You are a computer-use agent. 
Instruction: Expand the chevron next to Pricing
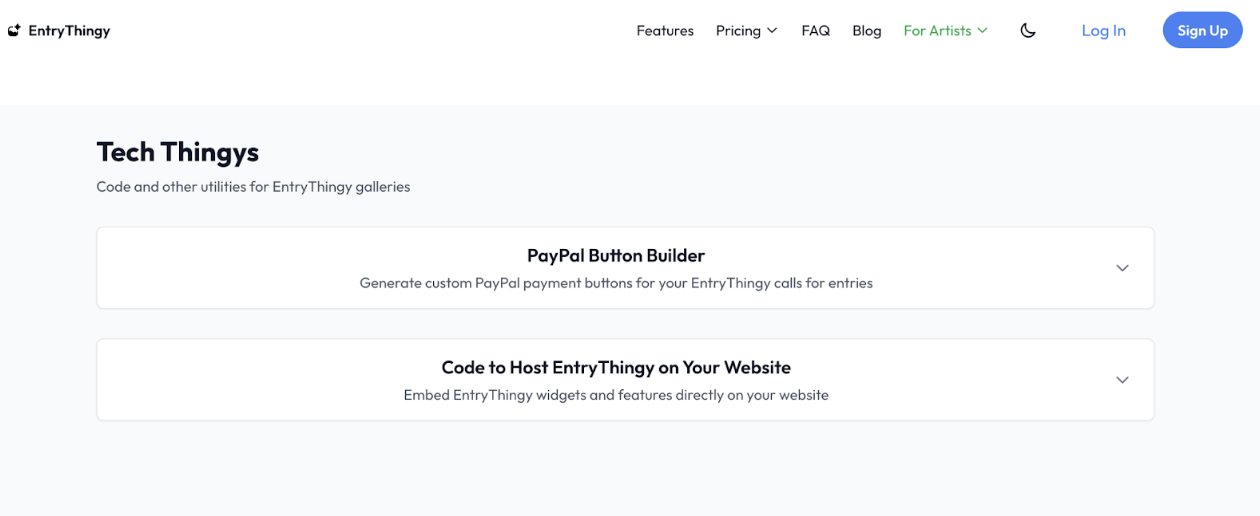[772, 31]
